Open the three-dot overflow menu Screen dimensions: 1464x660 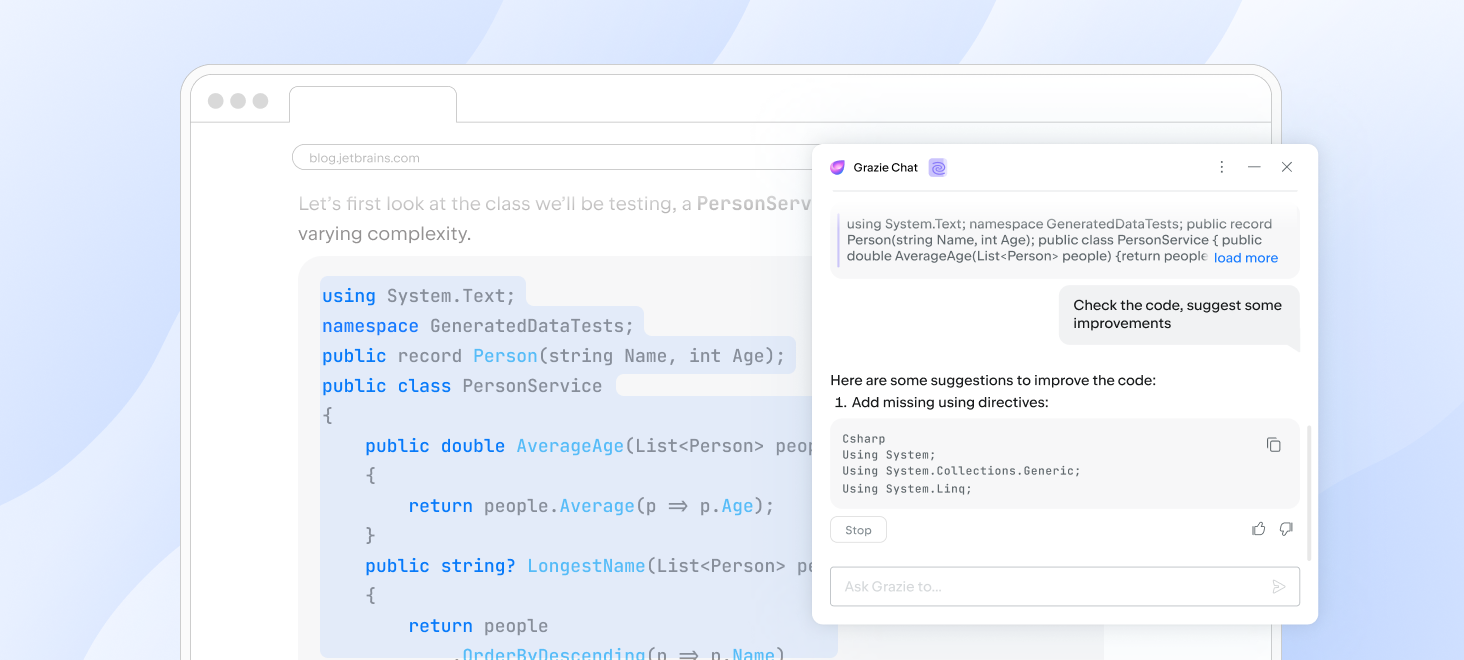tap(1221, 167)
